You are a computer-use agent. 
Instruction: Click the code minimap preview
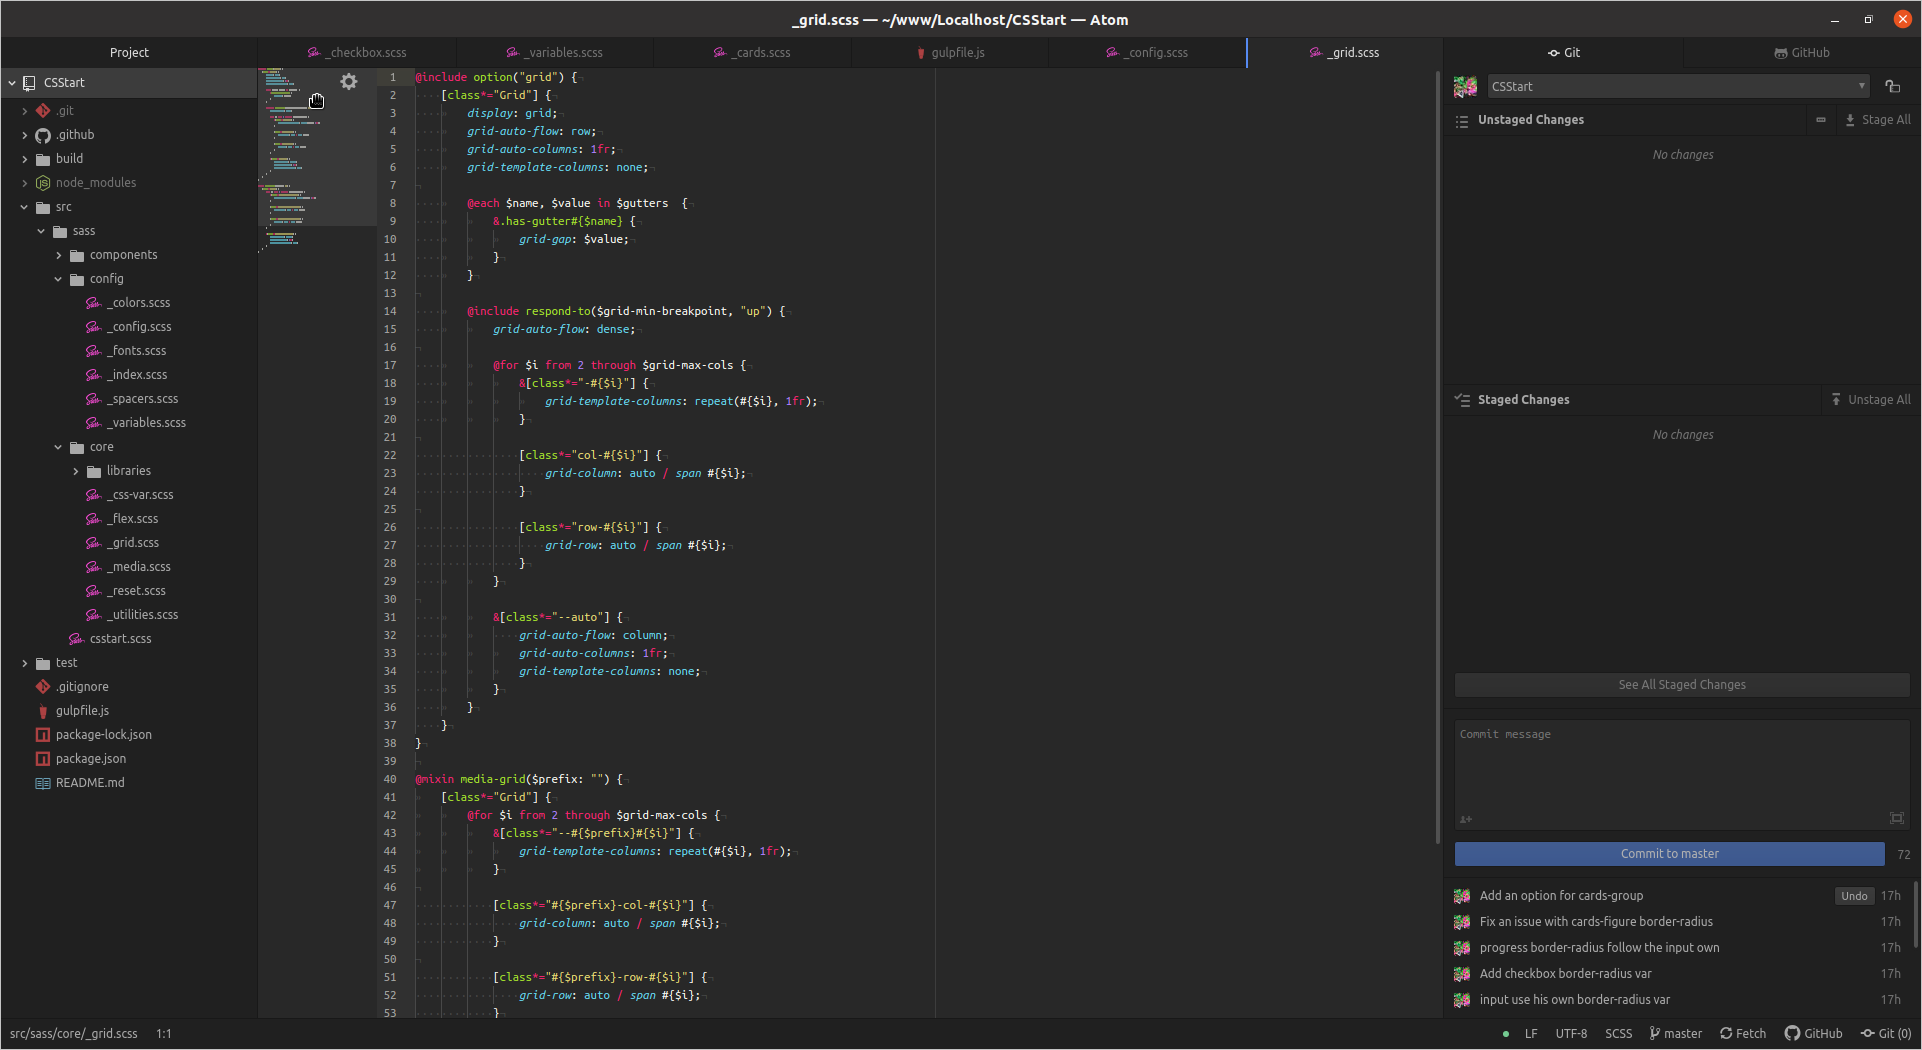coord(317,160)
